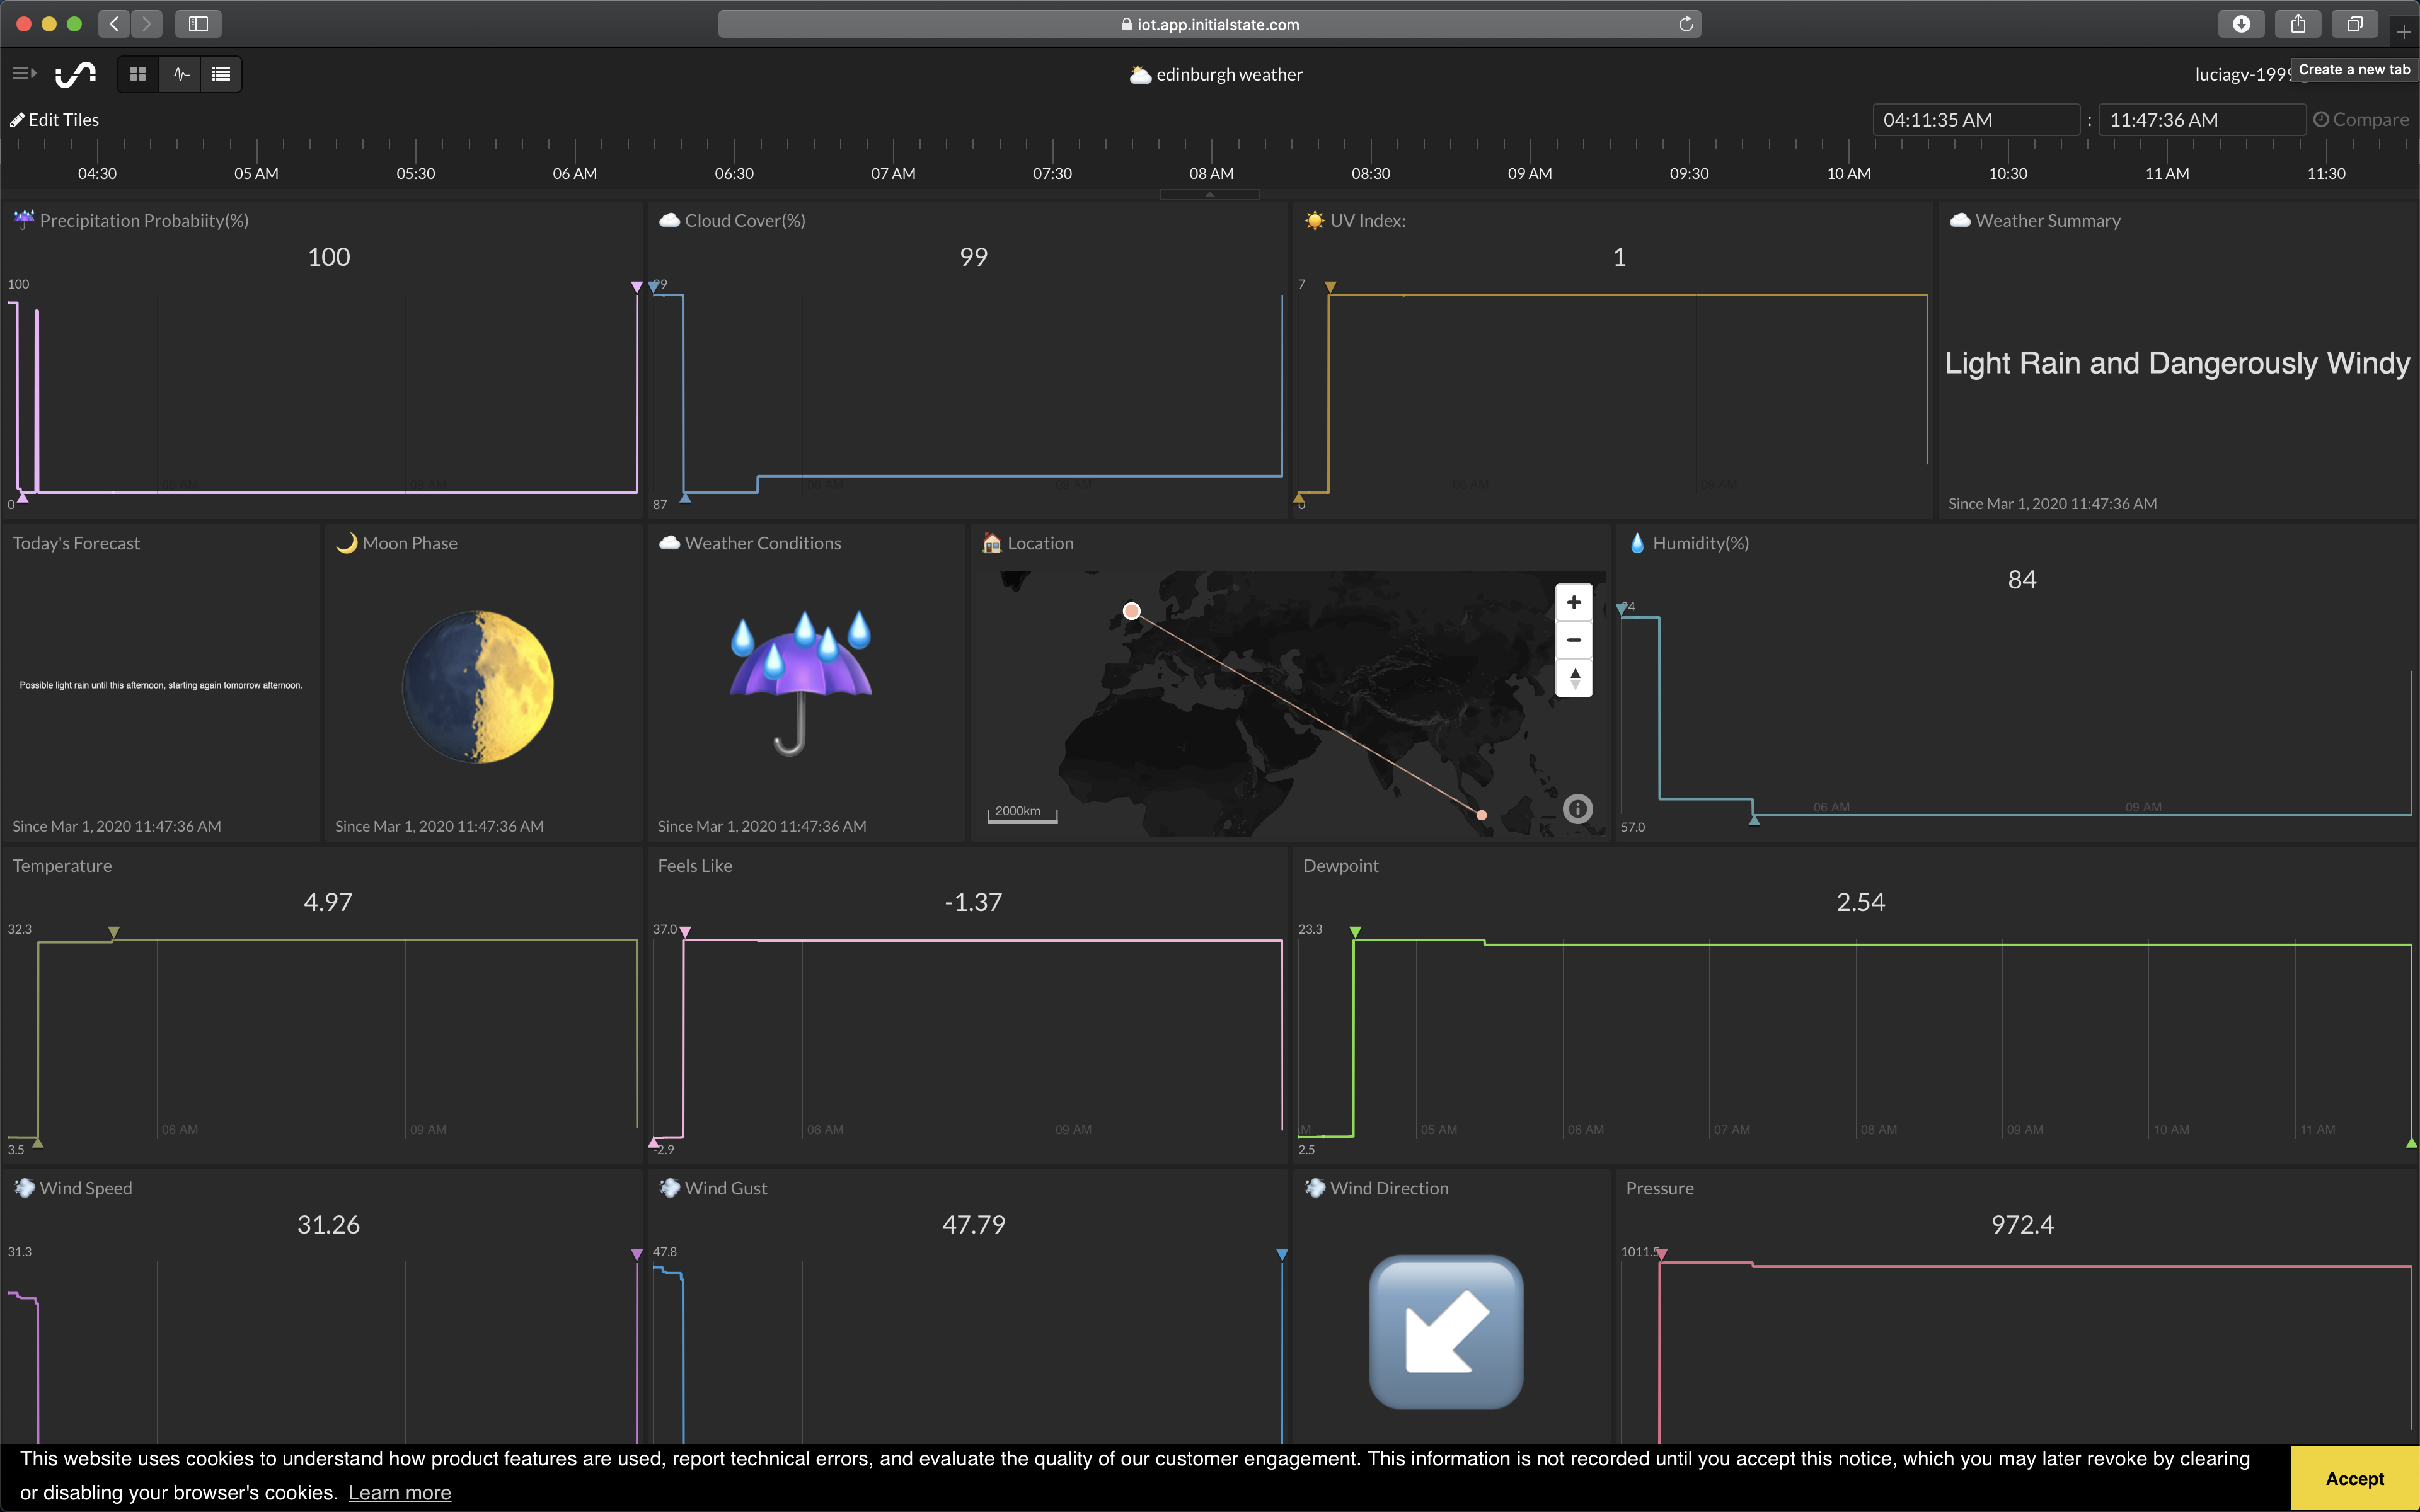Click the start time field 04:11:35 AM
This screenshot has height=1512, width=2420.
1975,120
